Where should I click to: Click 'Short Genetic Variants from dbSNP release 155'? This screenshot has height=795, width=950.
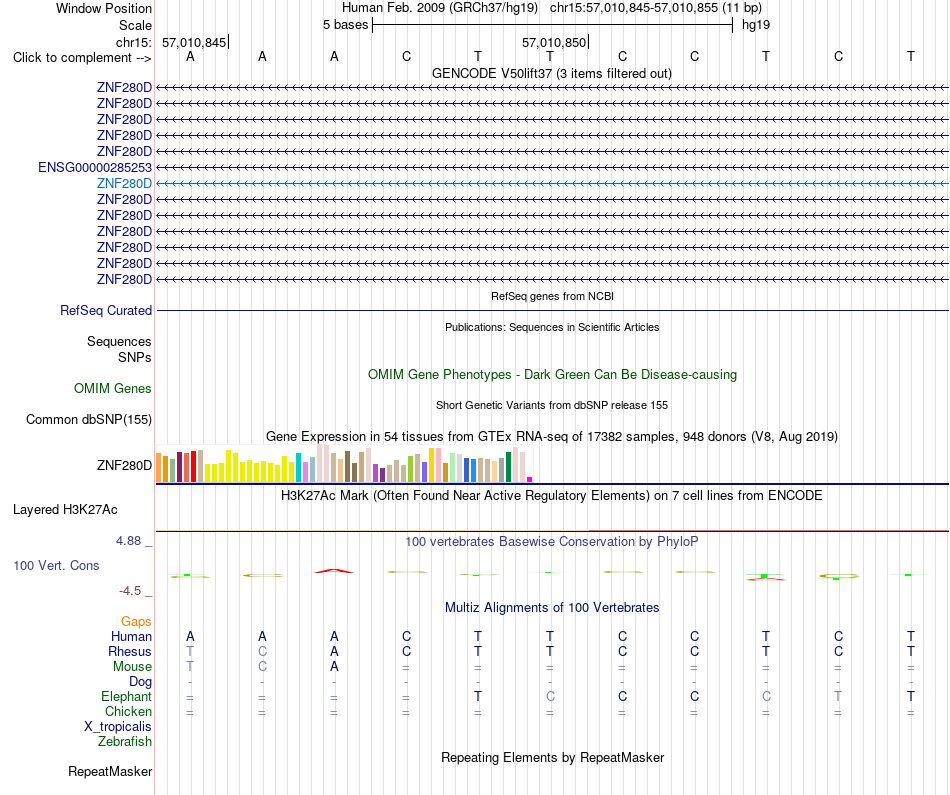point(552,405)
